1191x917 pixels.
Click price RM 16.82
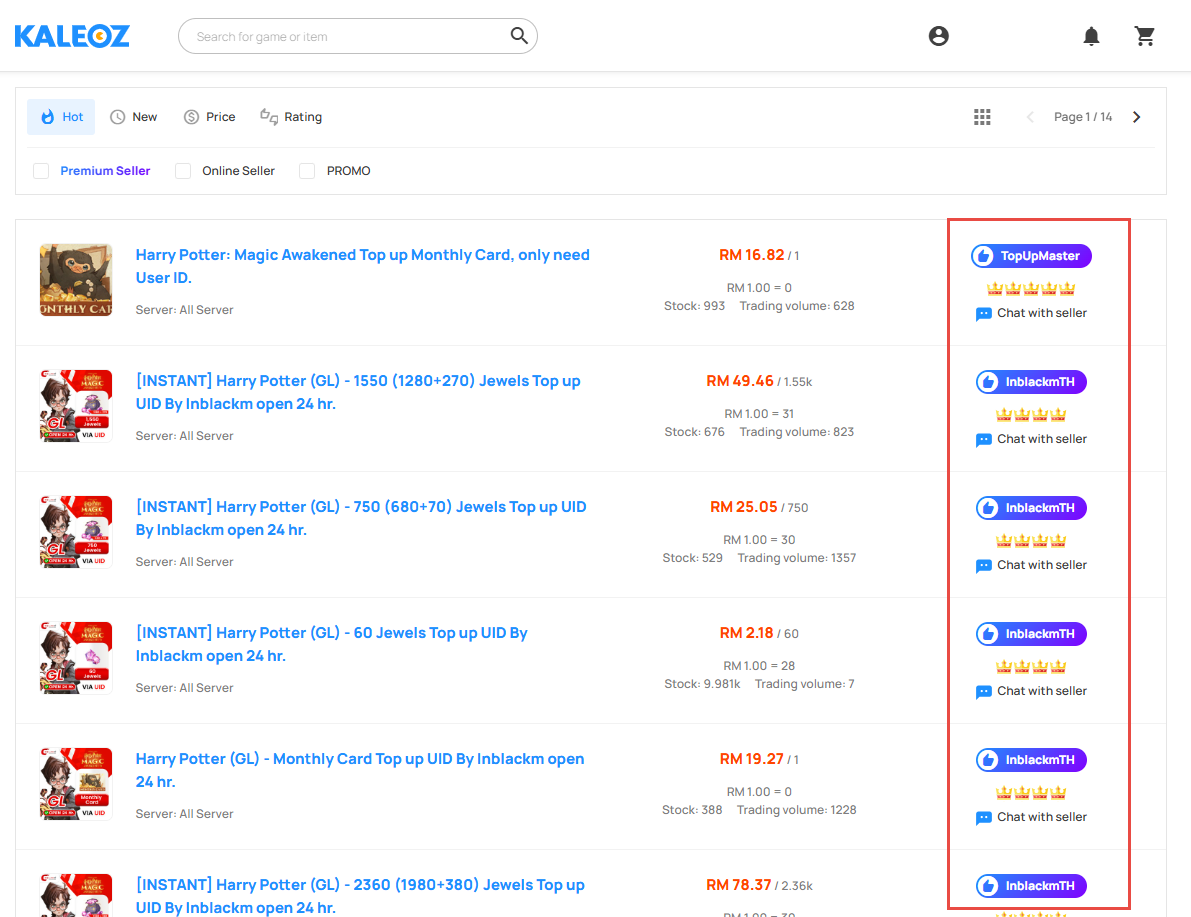tap(751, 255)
